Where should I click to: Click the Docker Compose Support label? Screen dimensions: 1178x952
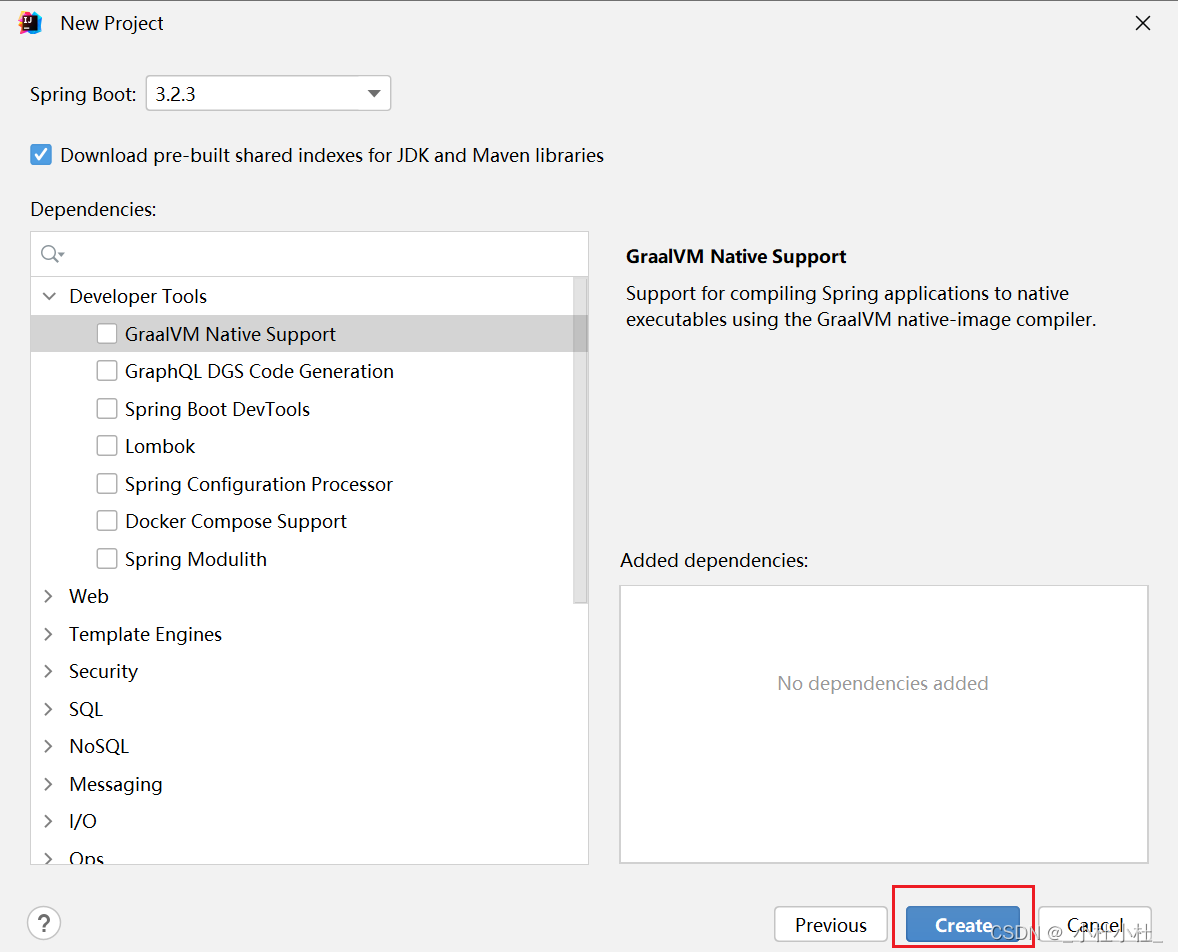coord(236,521)
